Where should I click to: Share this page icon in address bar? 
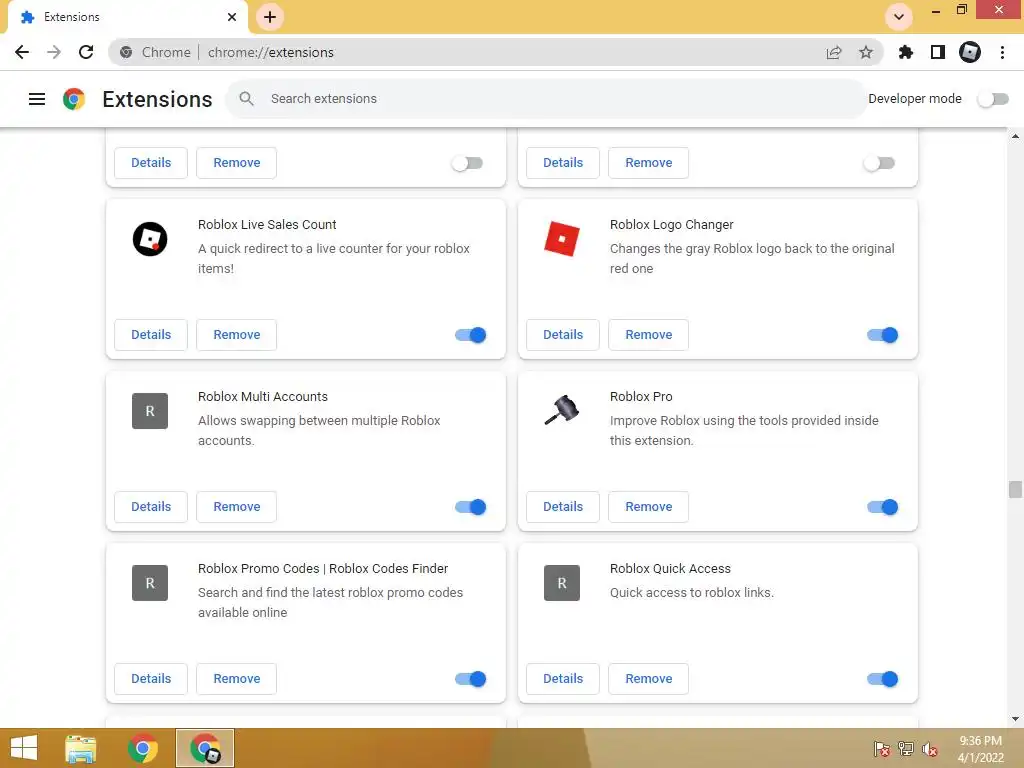834,52
